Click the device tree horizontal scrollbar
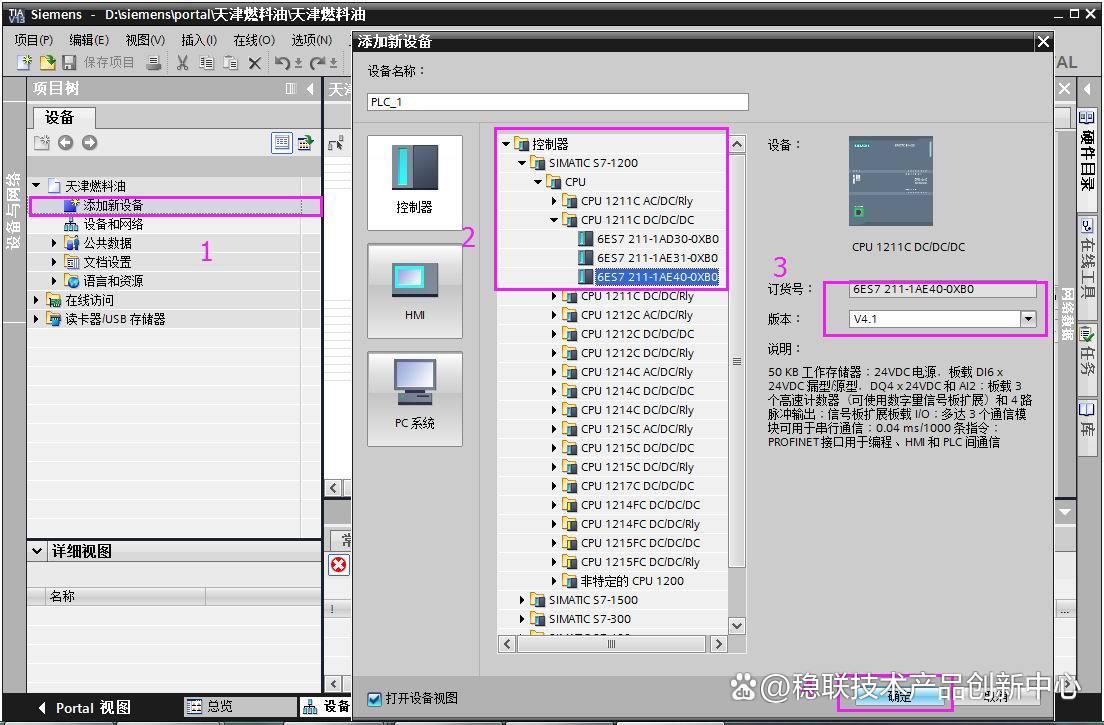 [x=611, y=643]
